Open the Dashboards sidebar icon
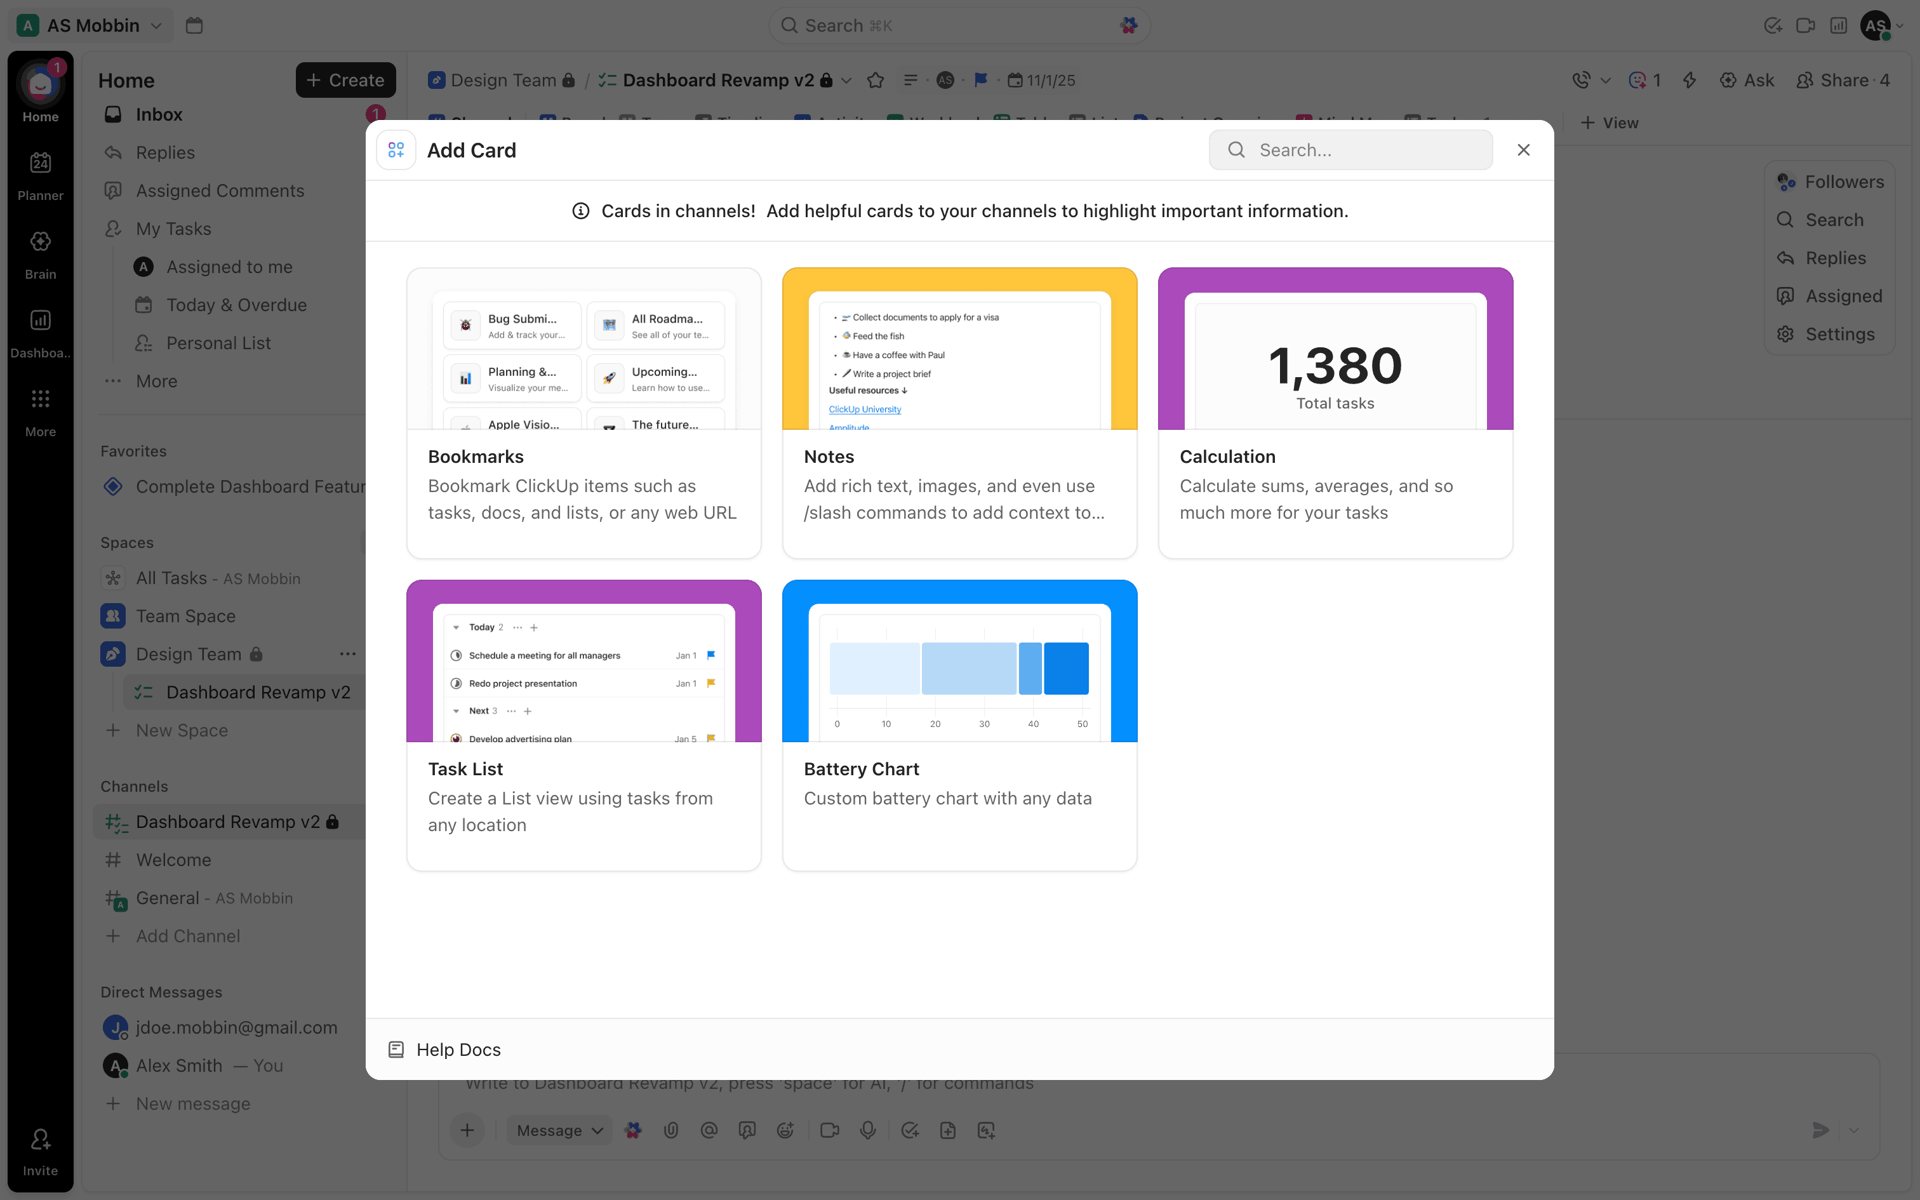 coord(40,333)
